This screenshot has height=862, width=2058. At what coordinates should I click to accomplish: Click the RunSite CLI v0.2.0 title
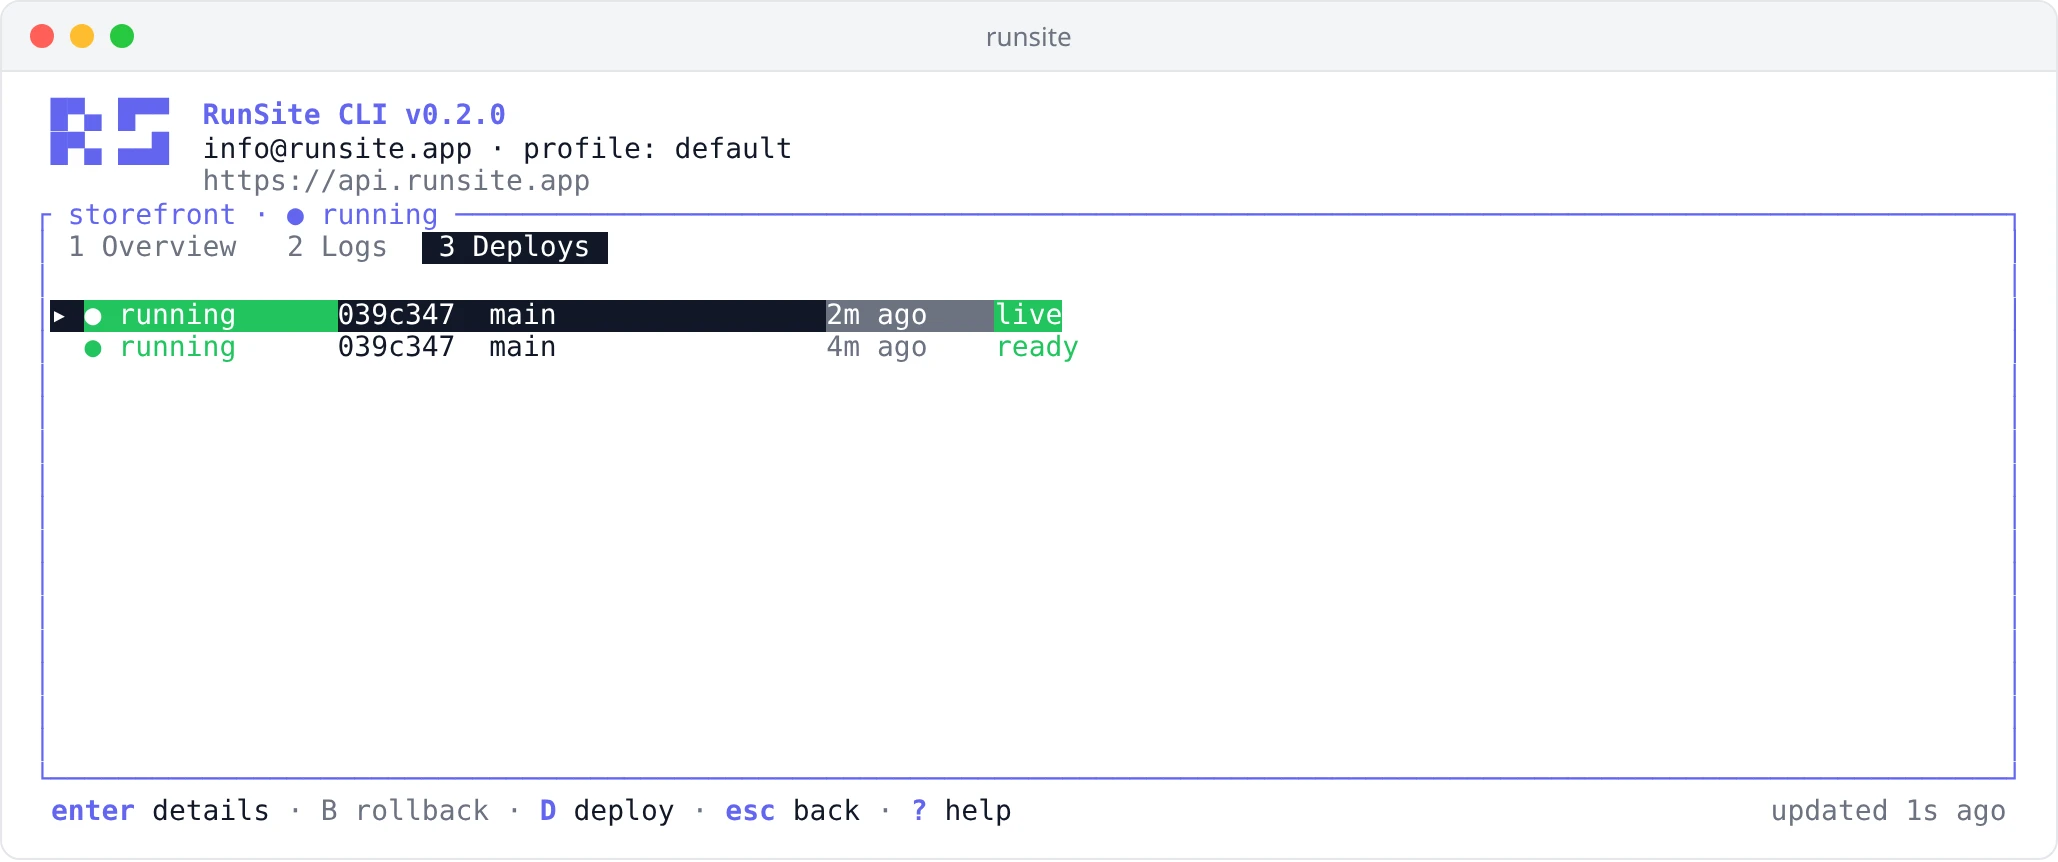[x=354, y=115]
